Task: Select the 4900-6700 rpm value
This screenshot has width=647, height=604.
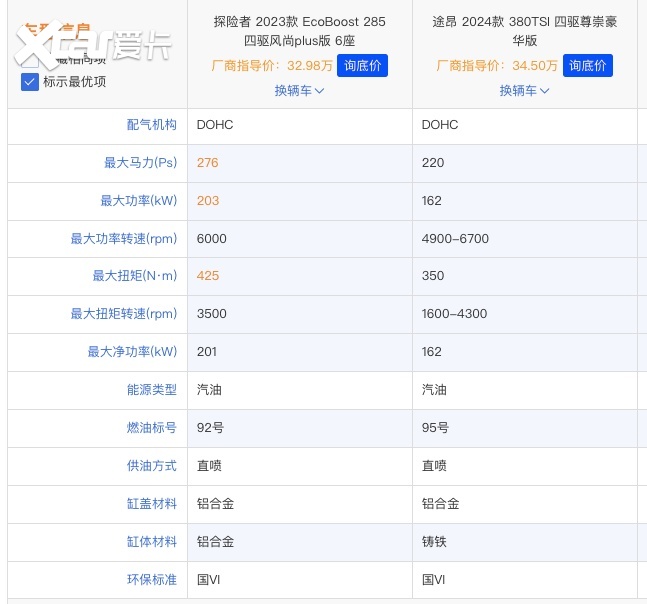Action: click(455, 238)
